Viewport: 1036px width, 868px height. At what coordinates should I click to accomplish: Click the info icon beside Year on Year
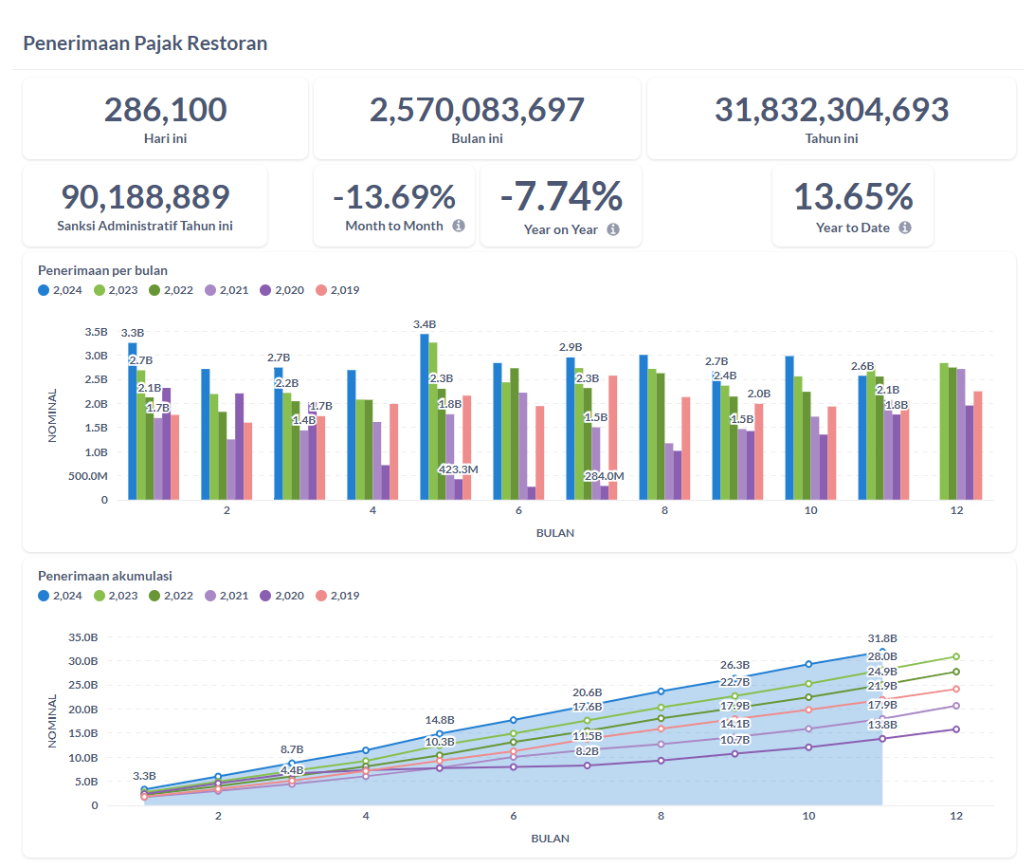point(613,229)
